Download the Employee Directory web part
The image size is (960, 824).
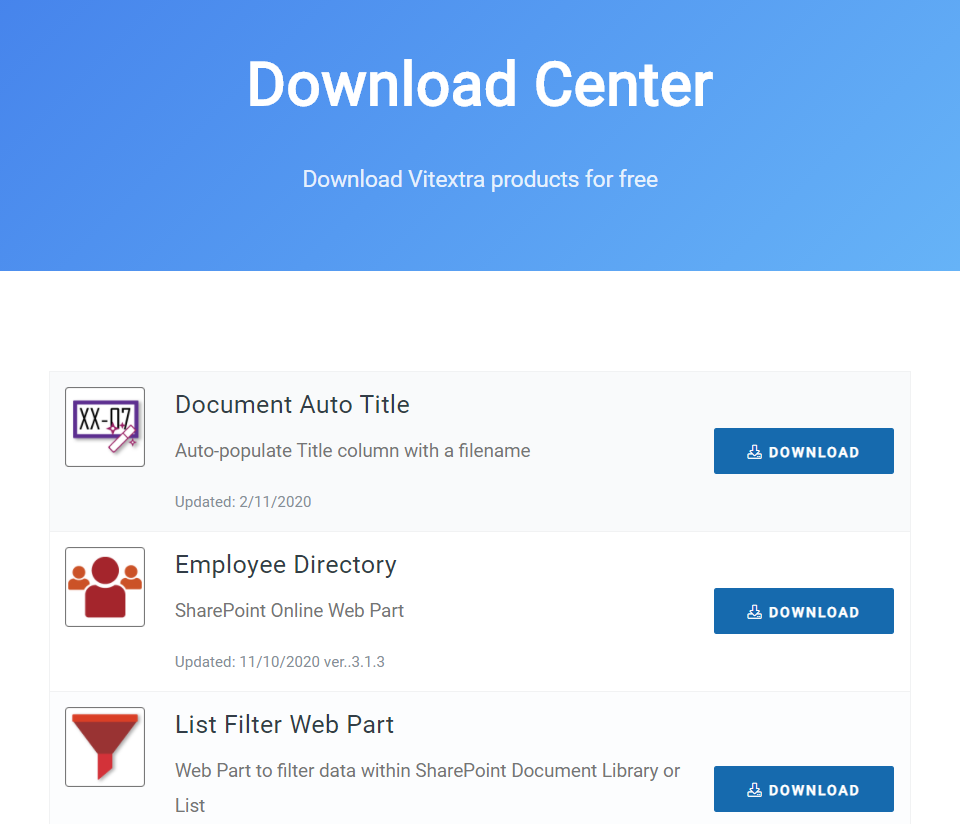tap(803, 611)
